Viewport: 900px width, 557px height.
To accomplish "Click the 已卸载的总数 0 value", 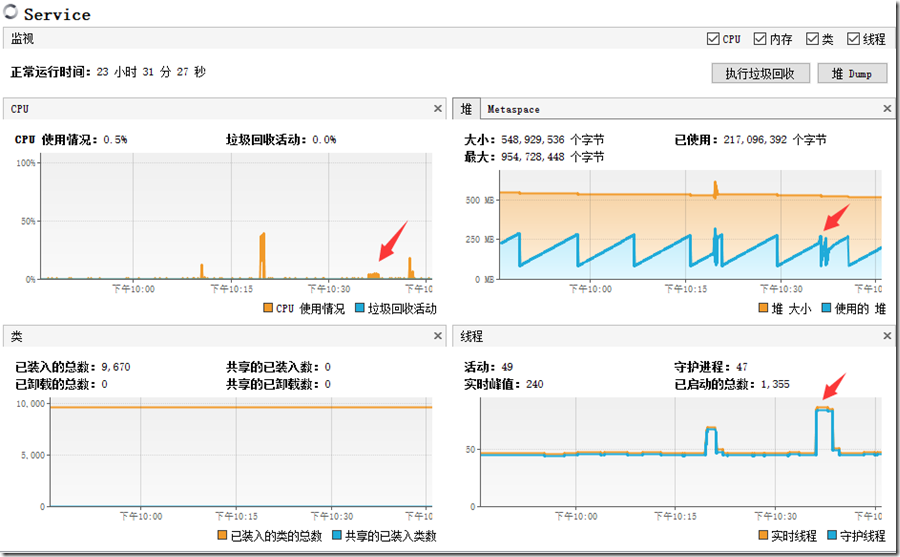I will (x=104, y=384).
